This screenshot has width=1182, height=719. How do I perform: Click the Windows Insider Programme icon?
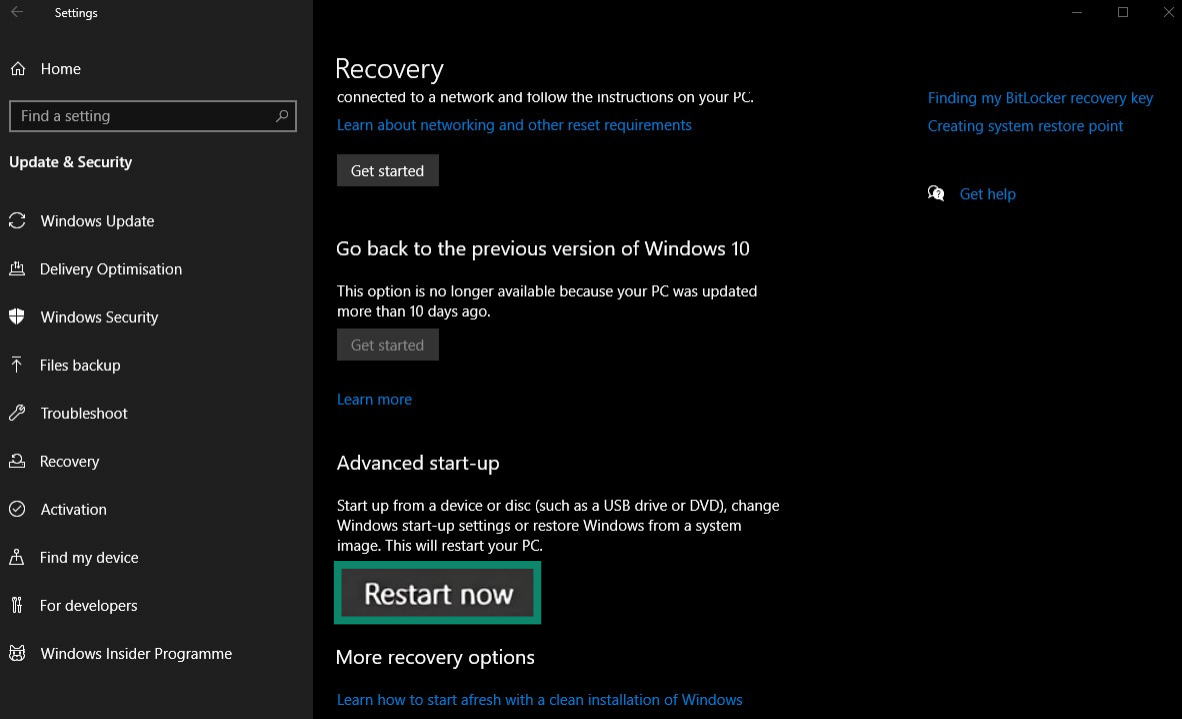pos(19,653)
